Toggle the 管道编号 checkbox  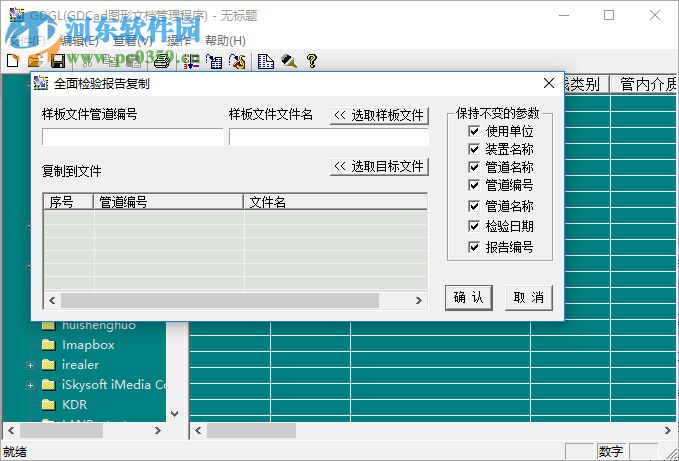(x=474, y=185)
